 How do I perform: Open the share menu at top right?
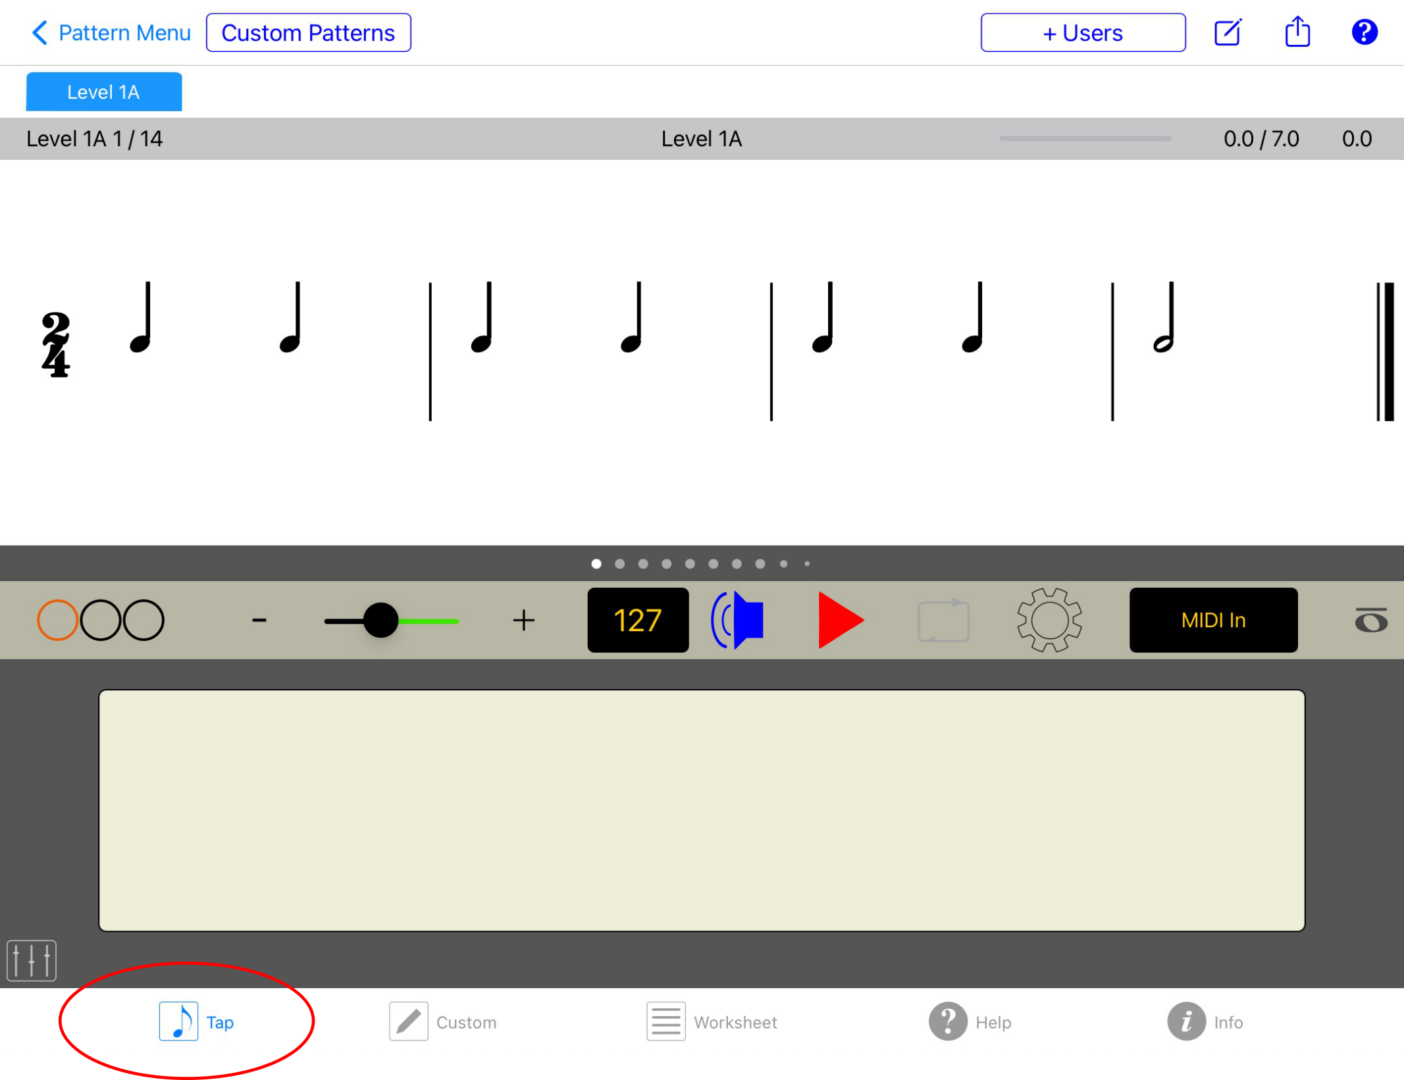[1296, 31]
